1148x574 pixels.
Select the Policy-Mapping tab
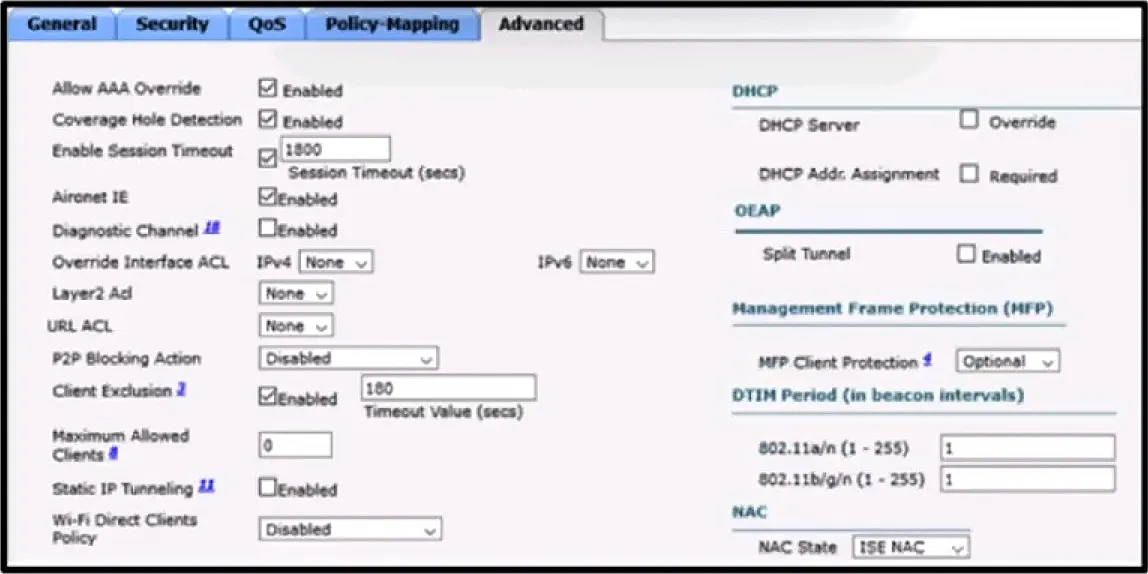(x=392, y=24)
